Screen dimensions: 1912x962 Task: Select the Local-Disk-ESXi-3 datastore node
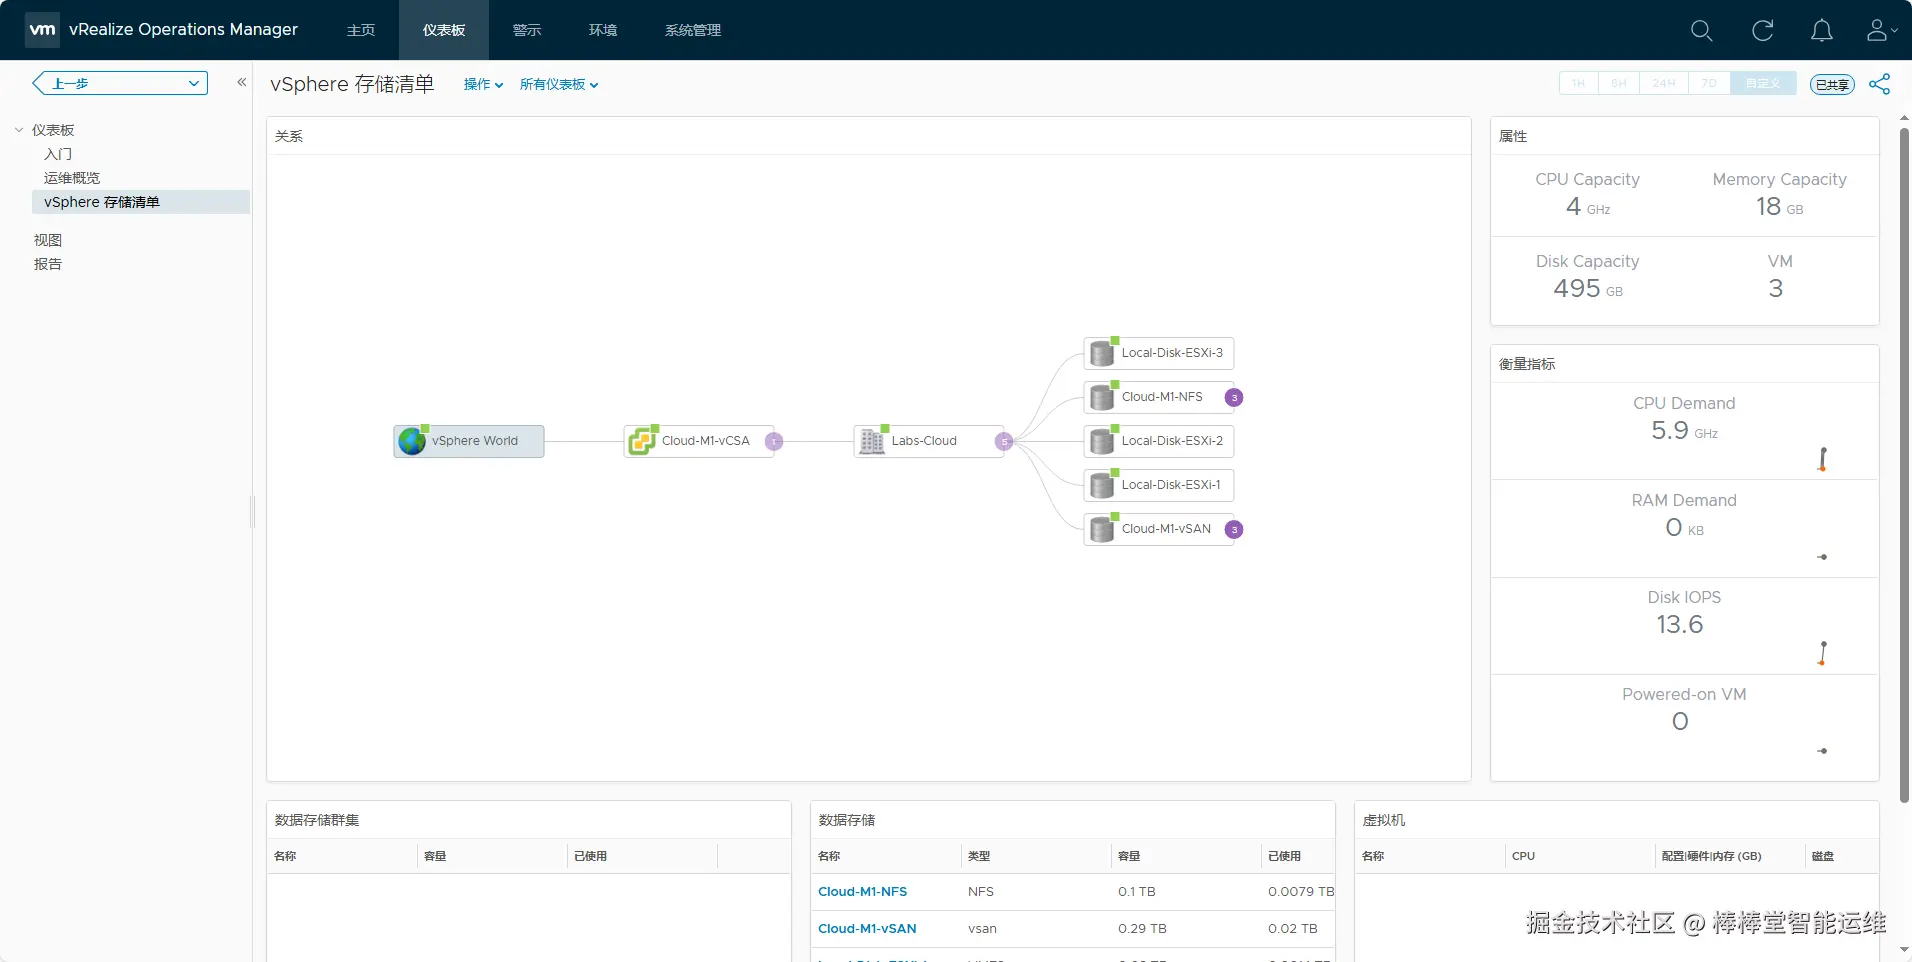pos(1159,353)
